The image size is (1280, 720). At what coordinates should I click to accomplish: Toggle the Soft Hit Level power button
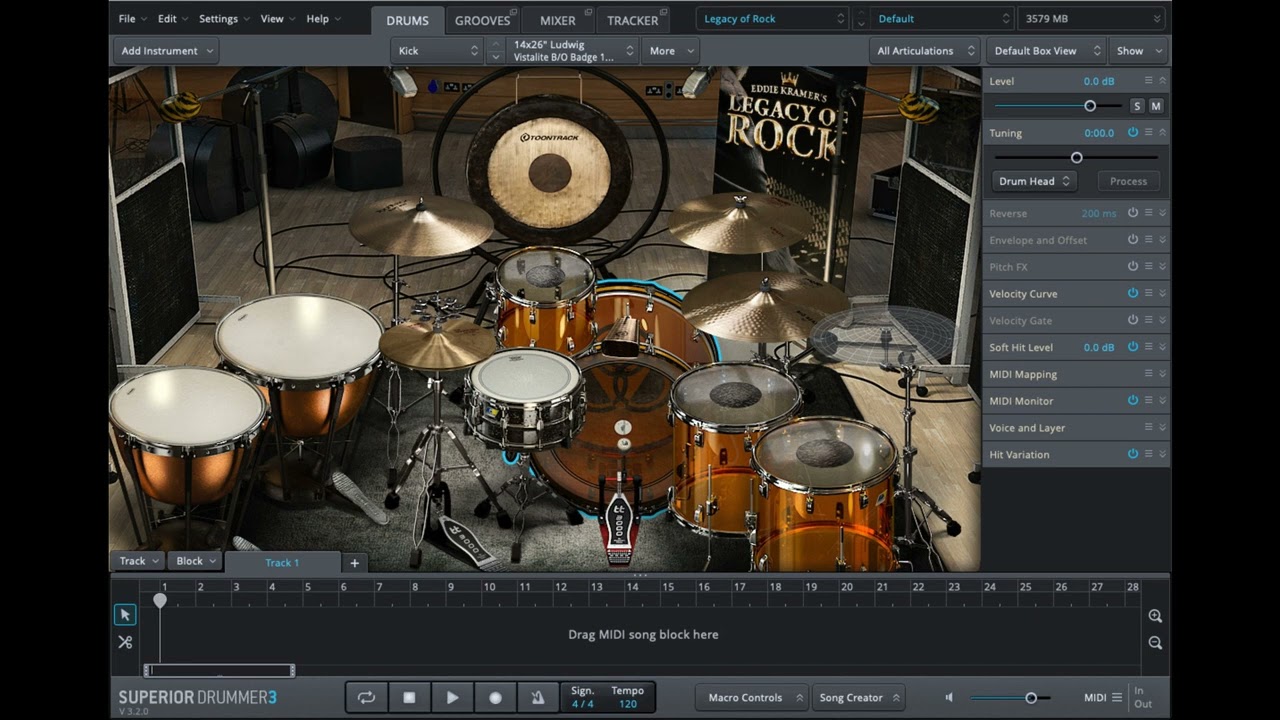[x=1133, y=347]
